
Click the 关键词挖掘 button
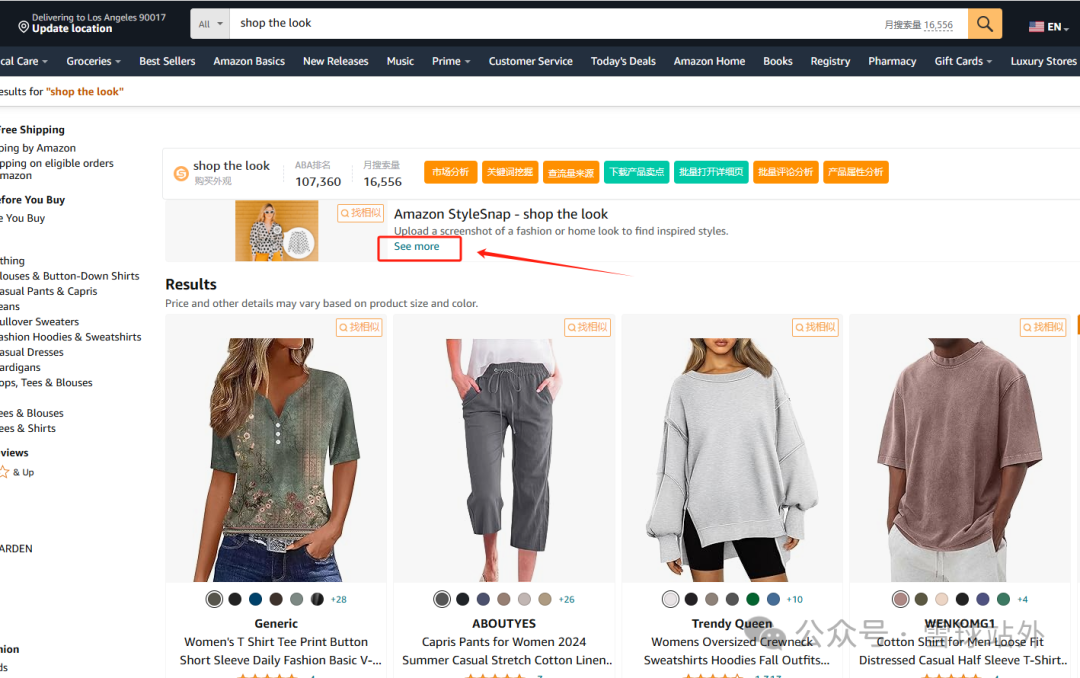pos(510,172)
